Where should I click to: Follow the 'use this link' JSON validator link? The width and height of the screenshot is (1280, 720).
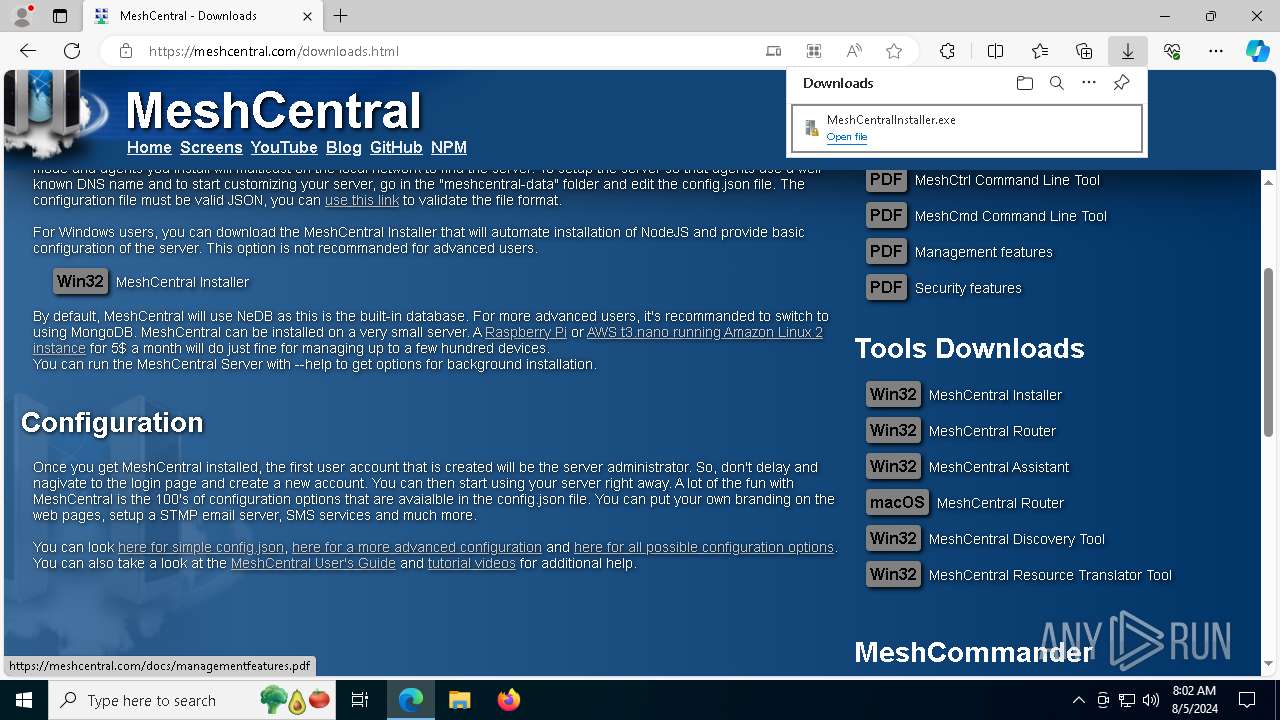[362, 200]
